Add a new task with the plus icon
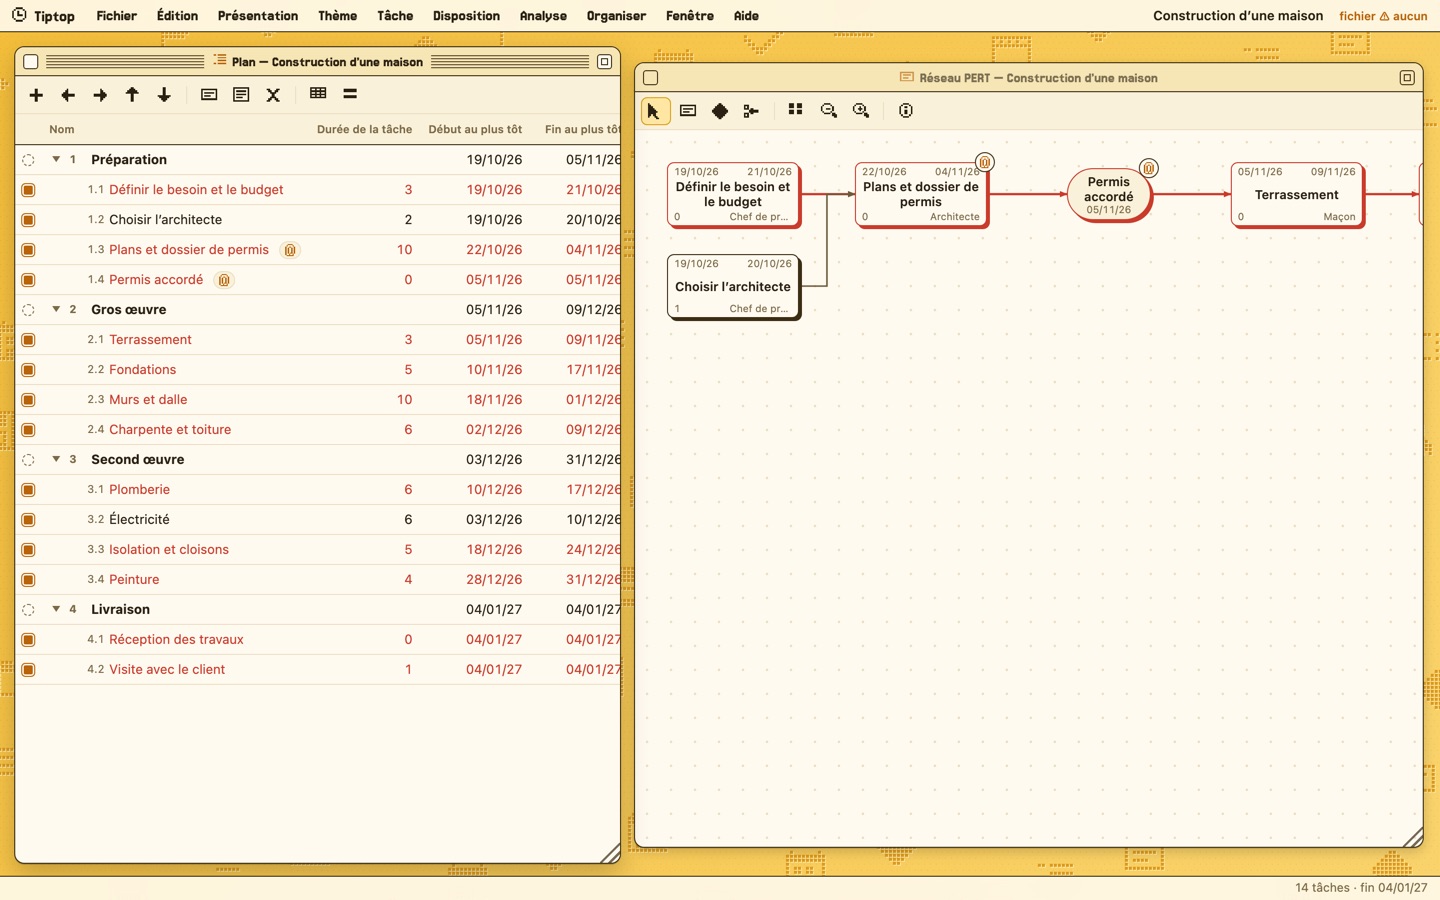The height and width of the screenshot is (900, 1440). pos(36,95)
